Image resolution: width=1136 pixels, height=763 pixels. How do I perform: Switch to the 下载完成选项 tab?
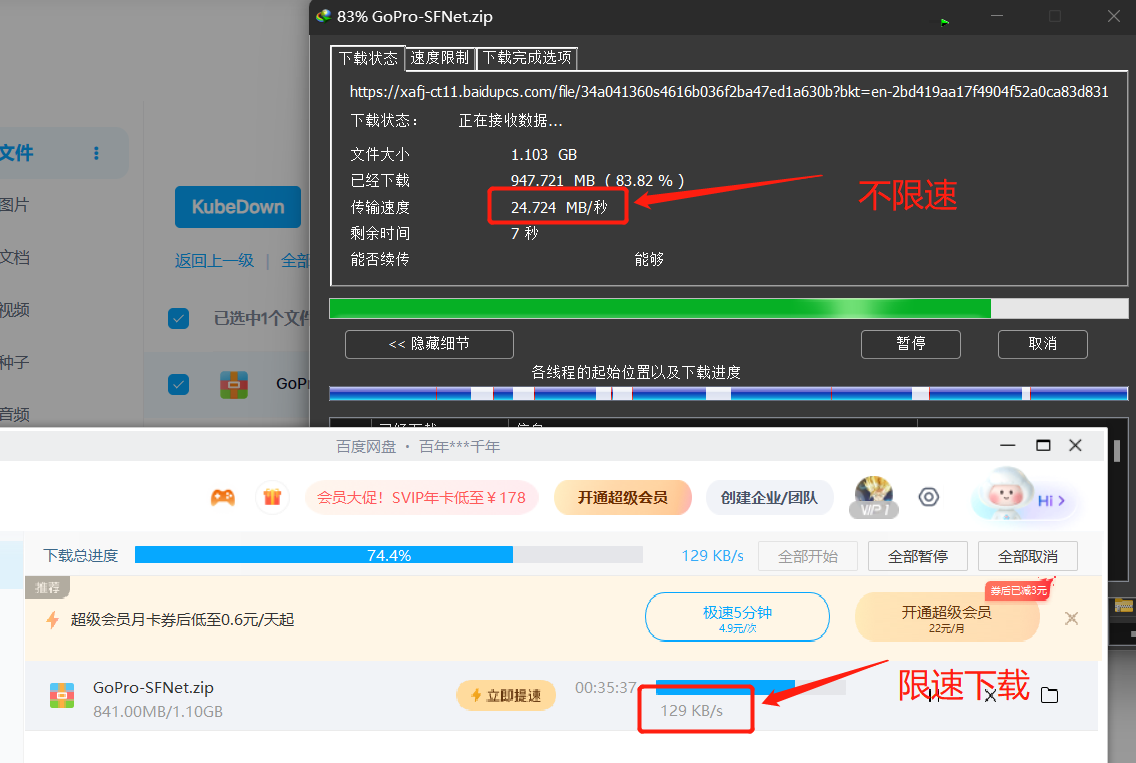[527, 58]
